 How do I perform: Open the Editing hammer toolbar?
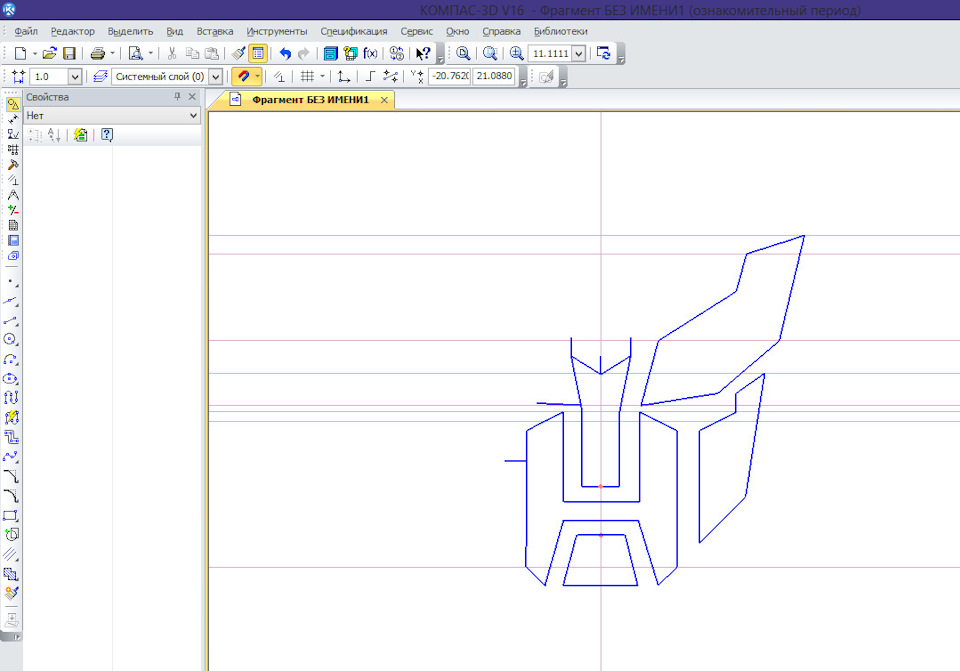click(13, 165)
